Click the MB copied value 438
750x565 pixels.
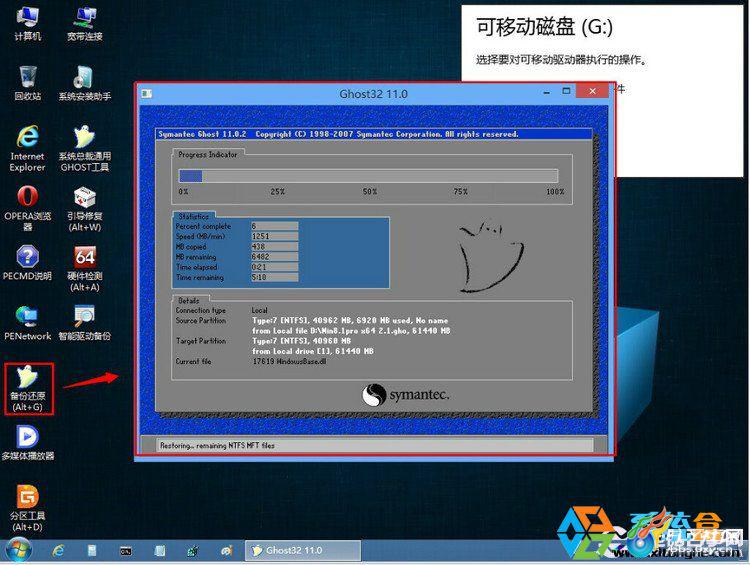click(274, 246)
